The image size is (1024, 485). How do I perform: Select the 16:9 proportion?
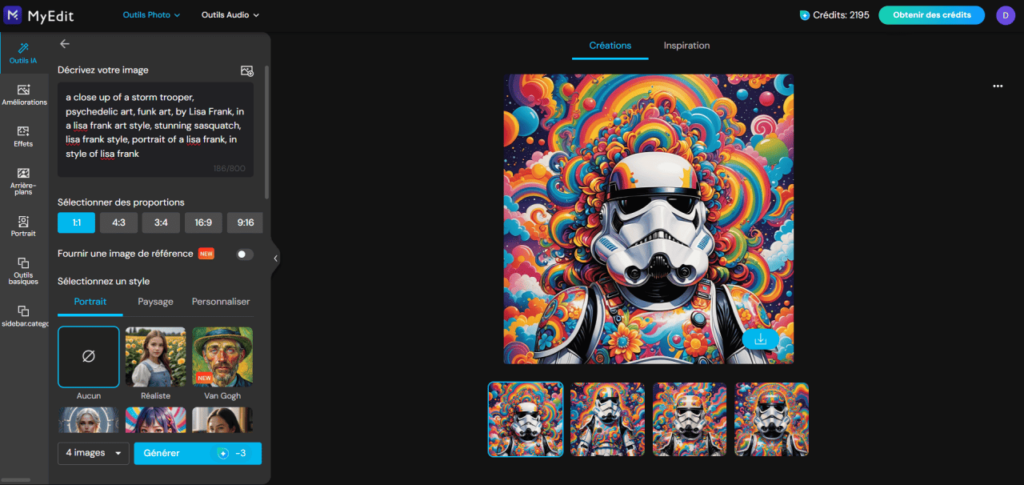(x=203, y=223)
